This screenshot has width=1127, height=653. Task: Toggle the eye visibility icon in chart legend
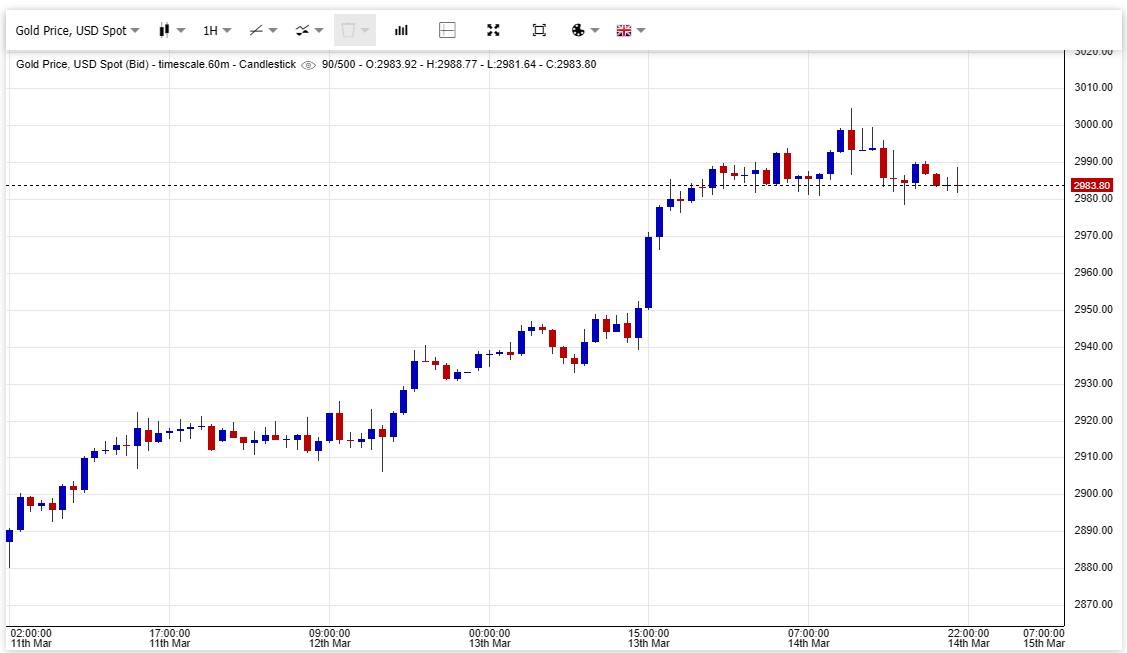[309, 65]
